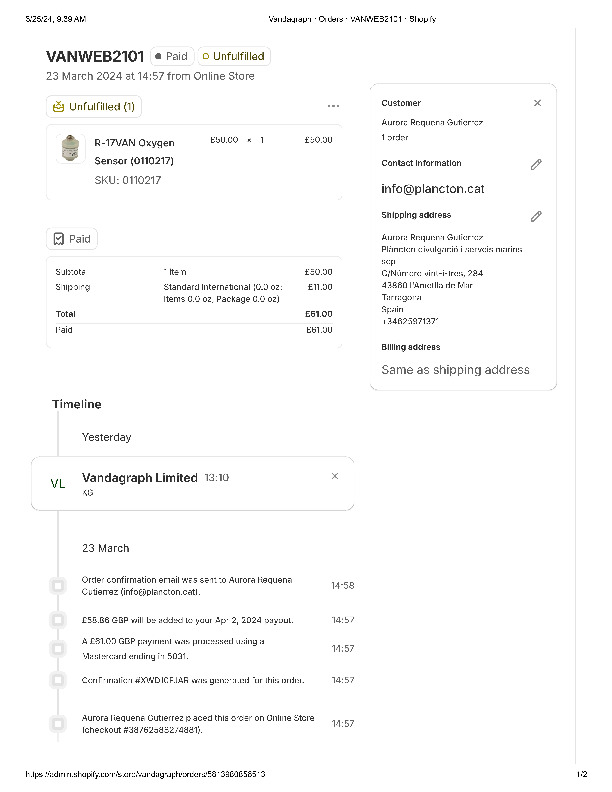
Task: Select the payout timeline event marker
Action: tap(58, 620)
